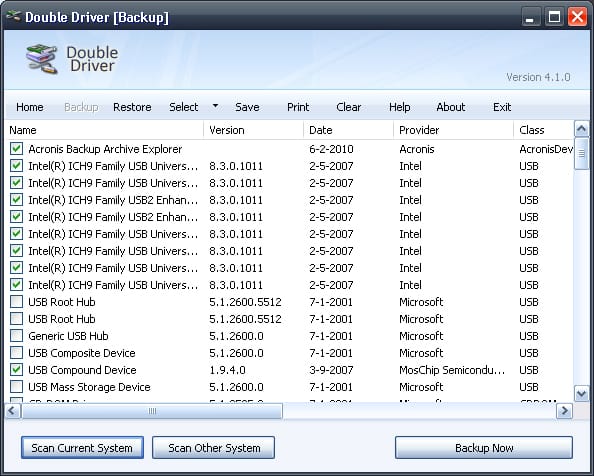Viewport: 594px width, 476px height.
Task: Sort by the Version column header
Action: tap(253, 130)
